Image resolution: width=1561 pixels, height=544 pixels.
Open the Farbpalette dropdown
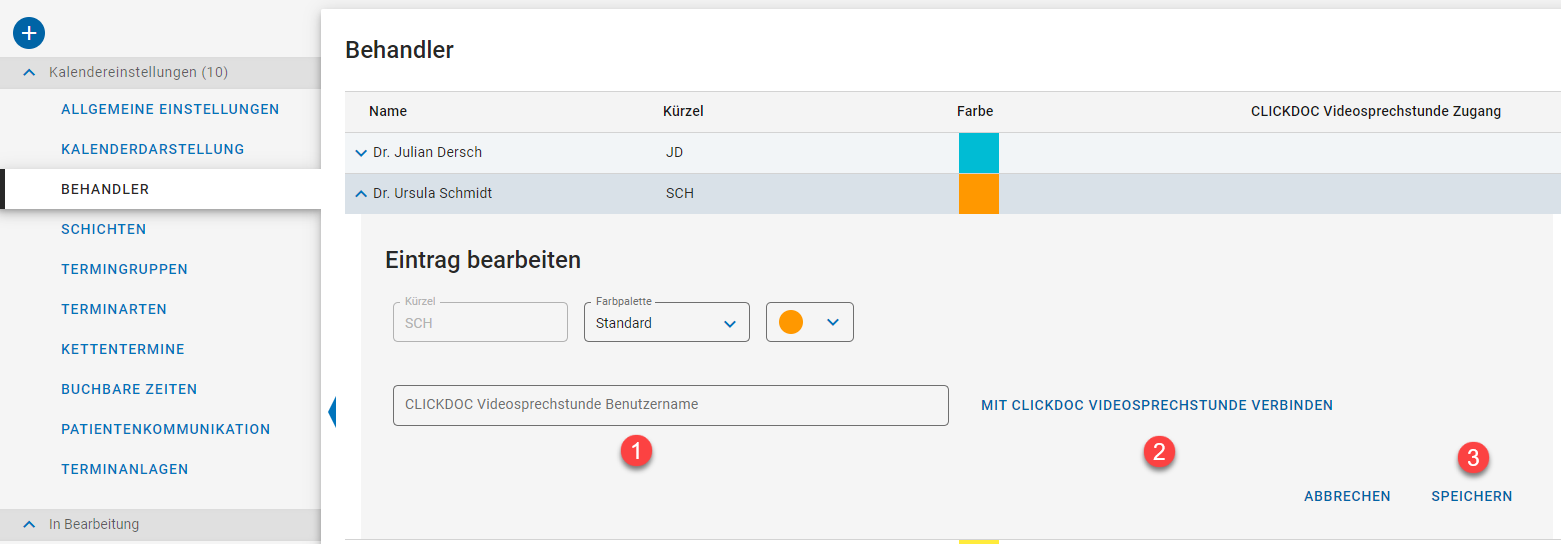[666, 323]
